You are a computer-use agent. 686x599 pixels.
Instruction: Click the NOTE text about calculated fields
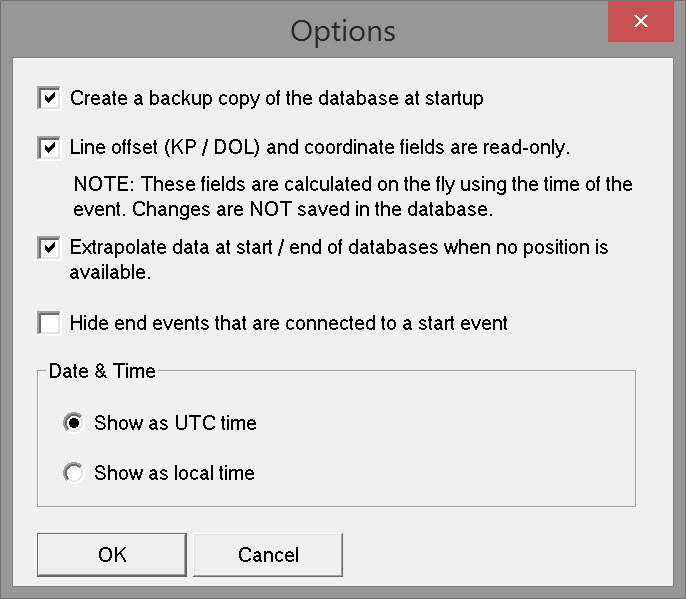coord(353,185)
